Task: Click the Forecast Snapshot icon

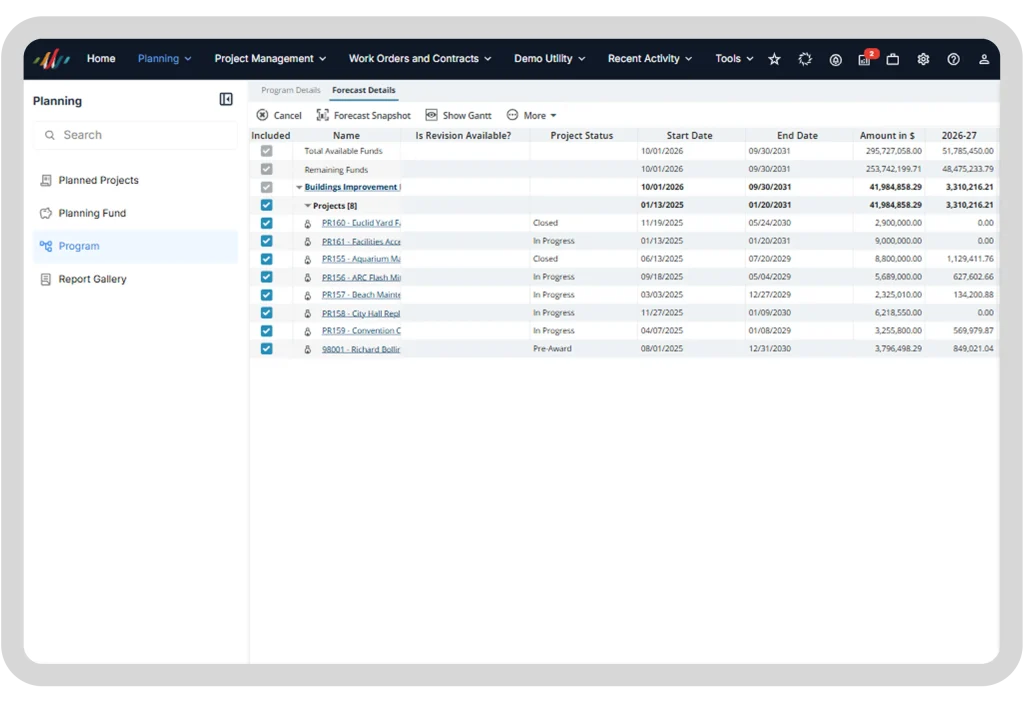Action: 323,115
